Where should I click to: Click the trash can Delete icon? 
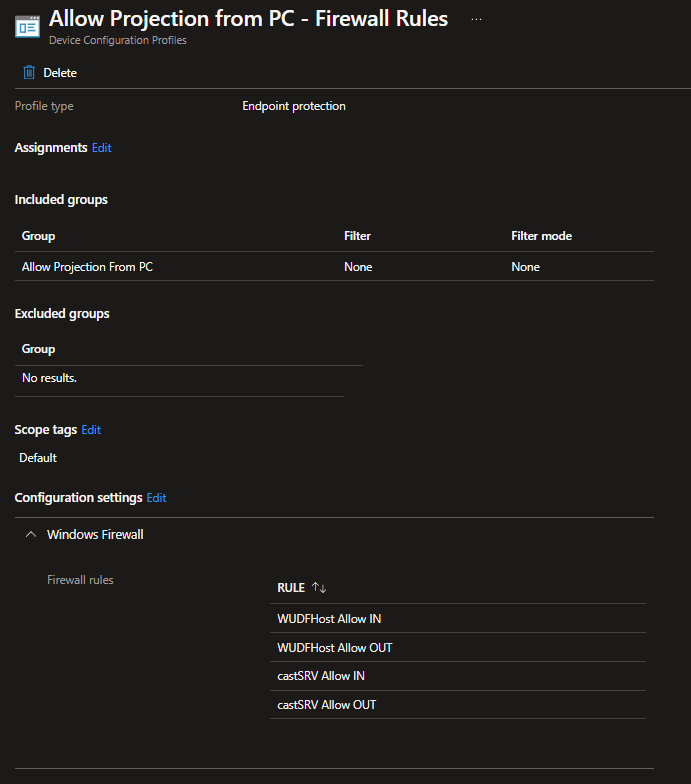click(29, 72)
